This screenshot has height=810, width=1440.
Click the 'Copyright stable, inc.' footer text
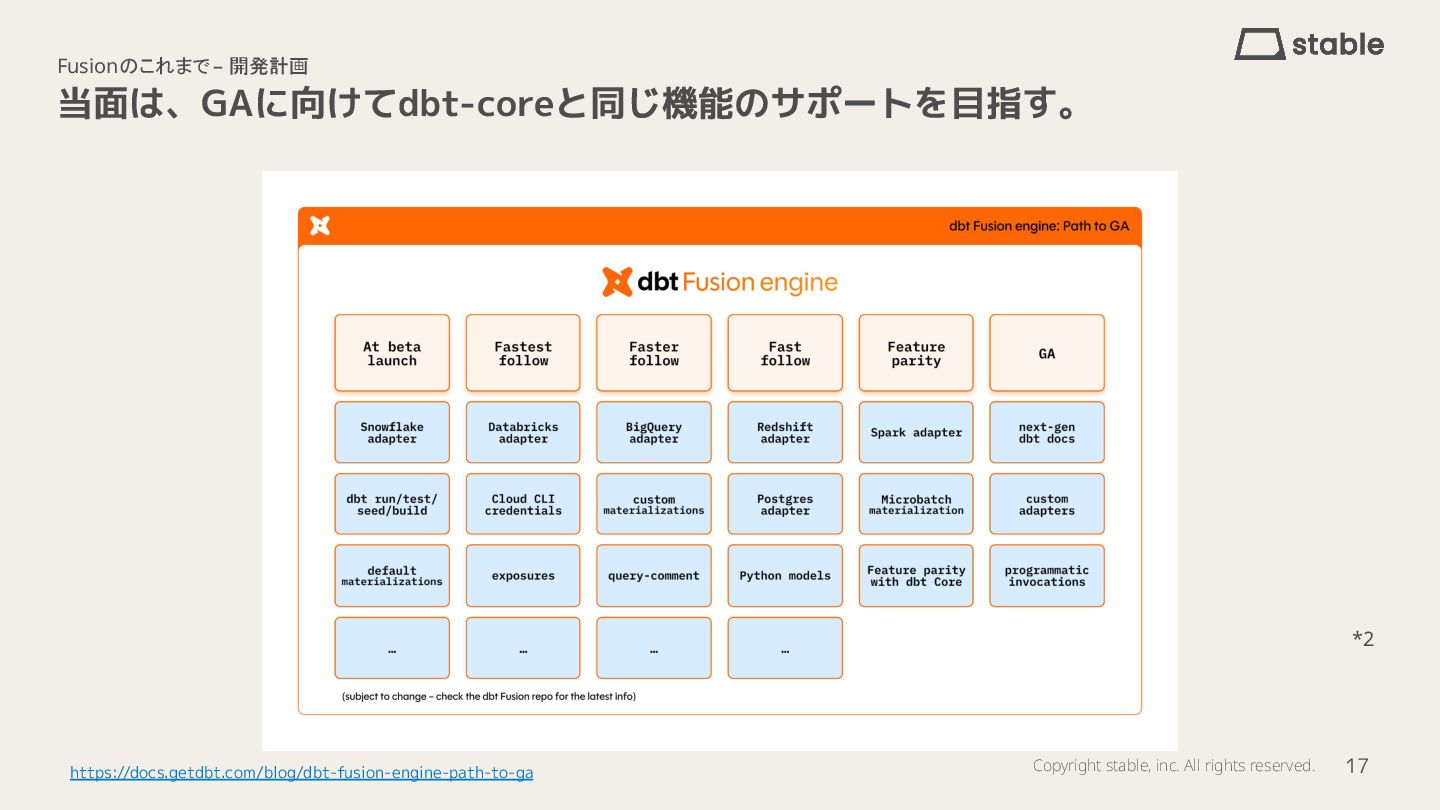(x=1173, y=765)
